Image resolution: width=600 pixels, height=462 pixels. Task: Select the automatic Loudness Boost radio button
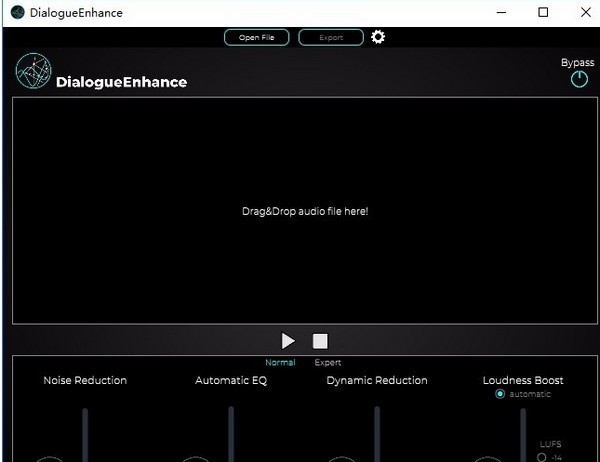[x=500, y=394]
